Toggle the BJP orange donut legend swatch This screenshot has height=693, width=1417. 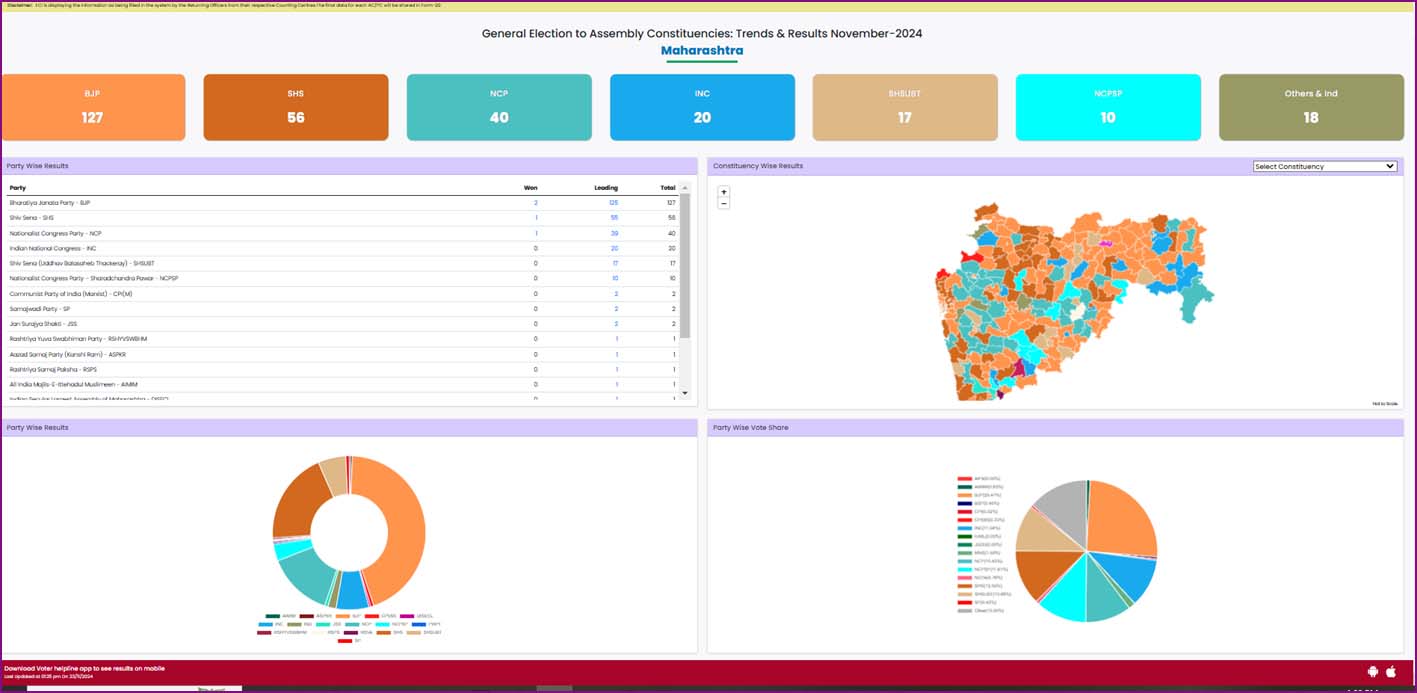[343, 616]
